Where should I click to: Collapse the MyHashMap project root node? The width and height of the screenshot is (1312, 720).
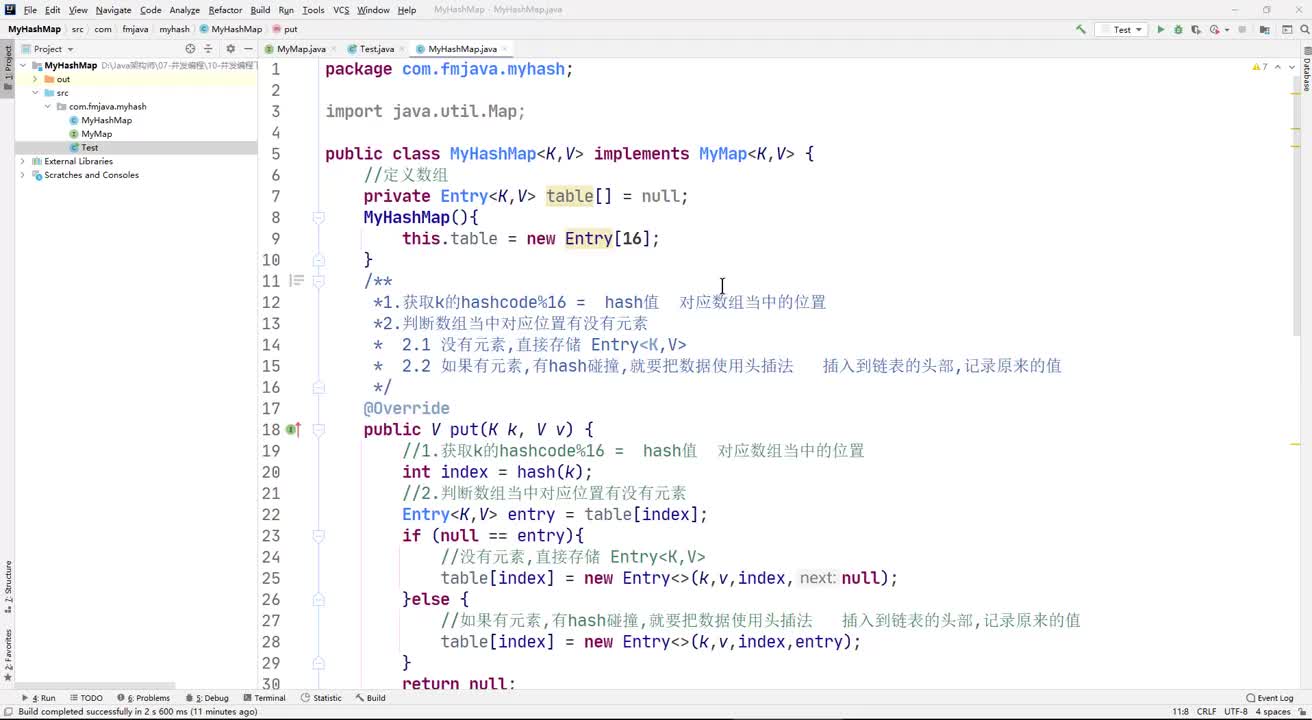pos(23,65)
